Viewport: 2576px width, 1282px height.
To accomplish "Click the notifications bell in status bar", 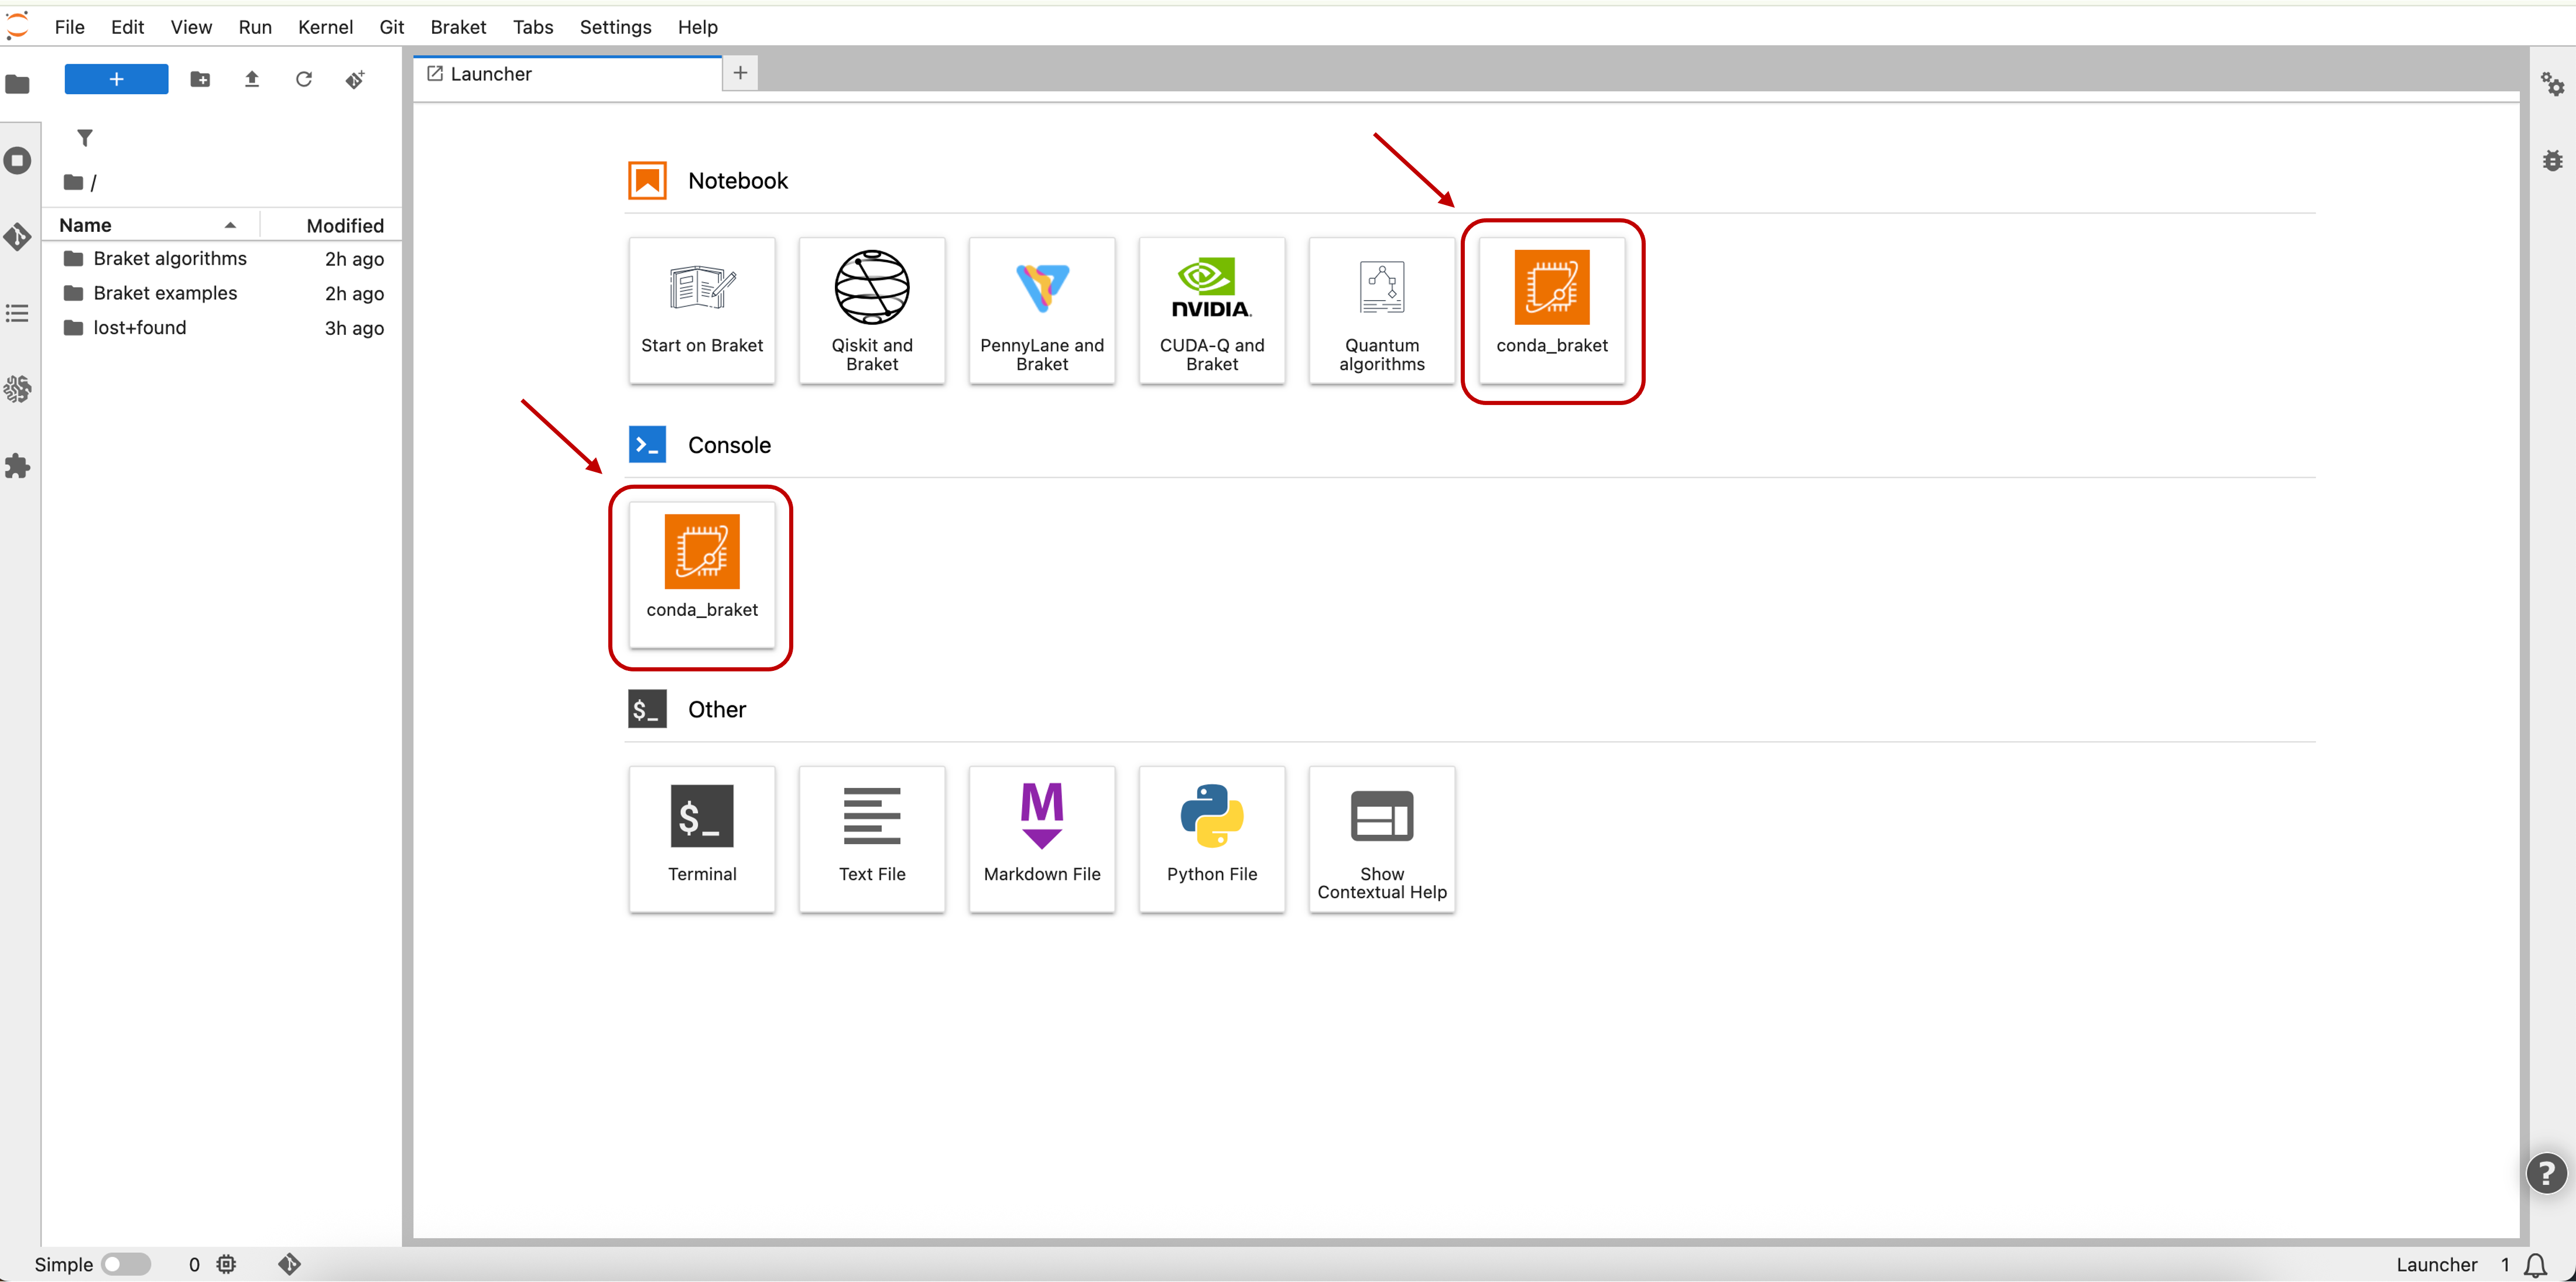I will [x=2535, y=1265].
